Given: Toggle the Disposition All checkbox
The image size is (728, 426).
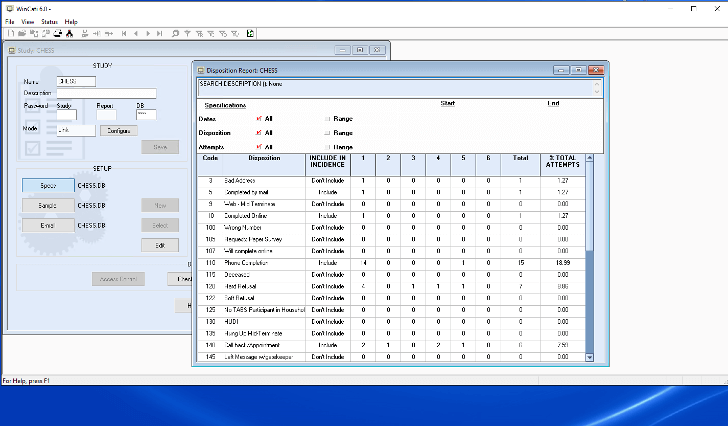Looking at the screenshot, I should [259, 133].
